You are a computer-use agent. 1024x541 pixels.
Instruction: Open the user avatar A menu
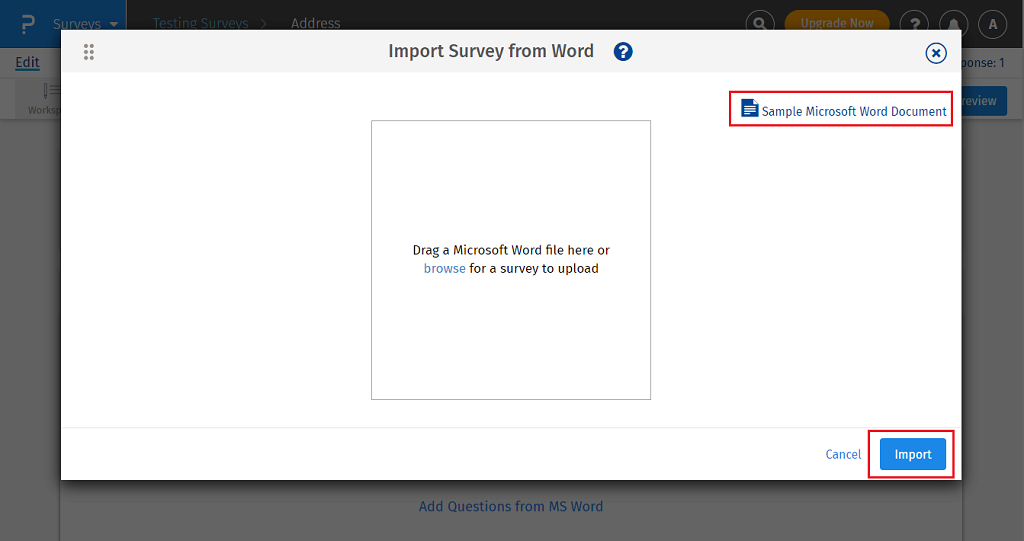click(x=991, y=23)
